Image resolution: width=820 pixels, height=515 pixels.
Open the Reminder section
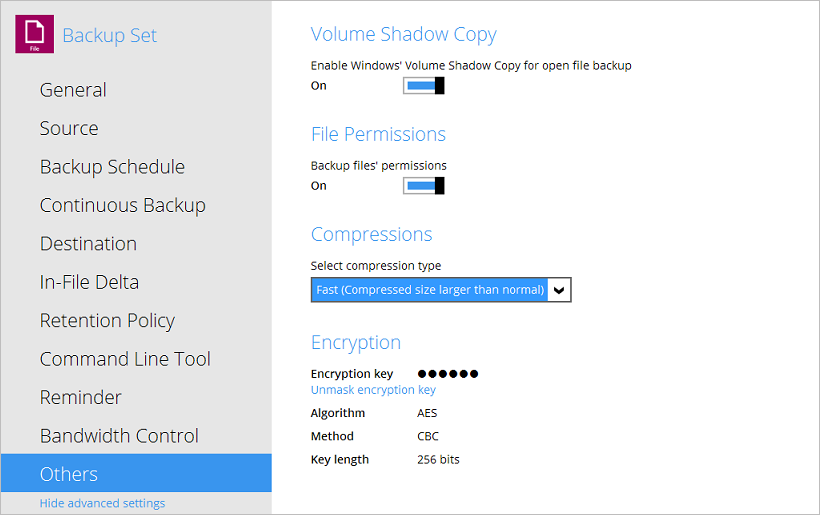click(x=80, y=397)
